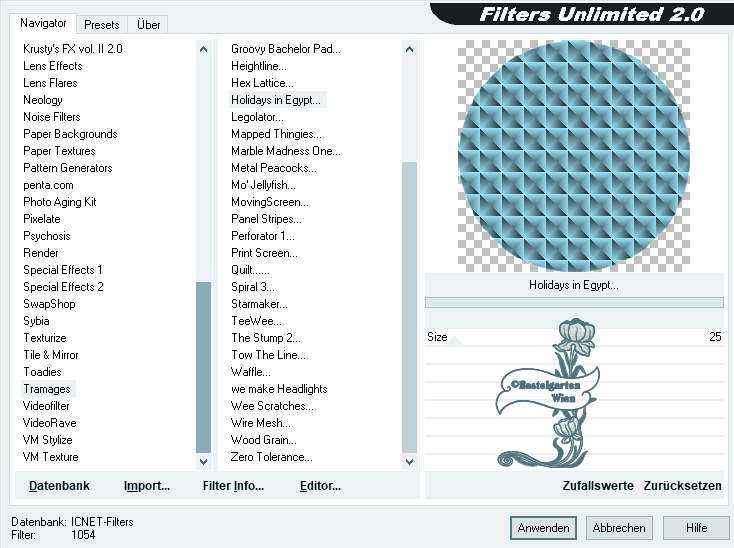Choose Noise Filters in category list
734x548 pixels.
click(51, 117)
